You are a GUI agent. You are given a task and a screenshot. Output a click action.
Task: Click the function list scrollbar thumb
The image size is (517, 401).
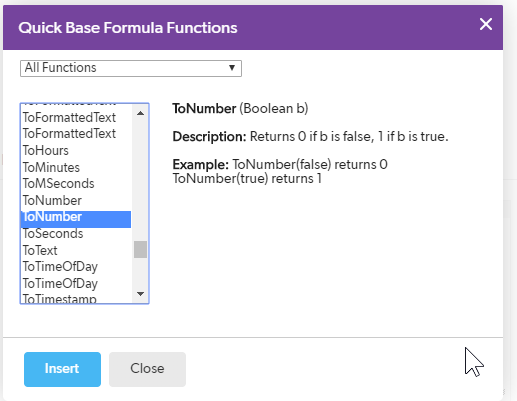(x=140, y=249)
